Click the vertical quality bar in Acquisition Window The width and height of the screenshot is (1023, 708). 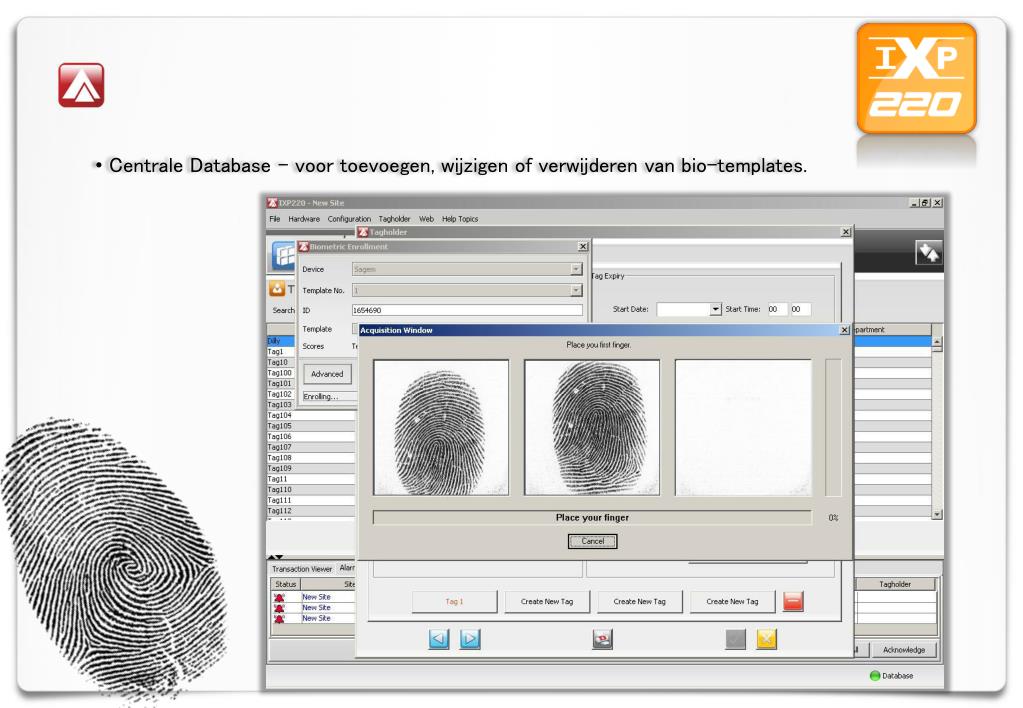tap(833, 427)
